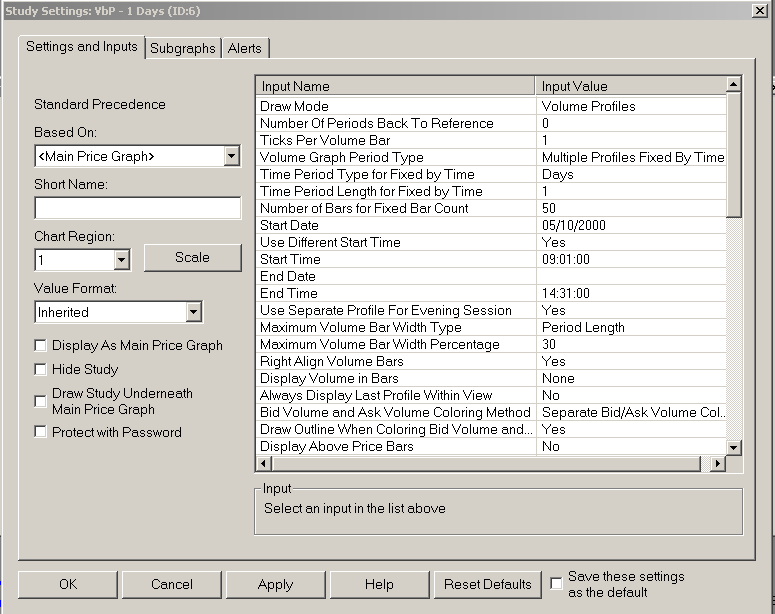Expand the Chart Region dropdown

[121, 260]
